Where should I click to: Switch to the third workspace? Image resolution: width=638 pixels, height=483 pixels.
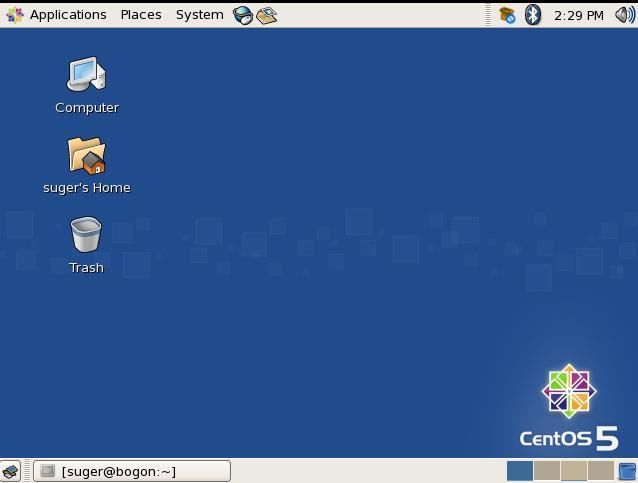tap(574, 471)
